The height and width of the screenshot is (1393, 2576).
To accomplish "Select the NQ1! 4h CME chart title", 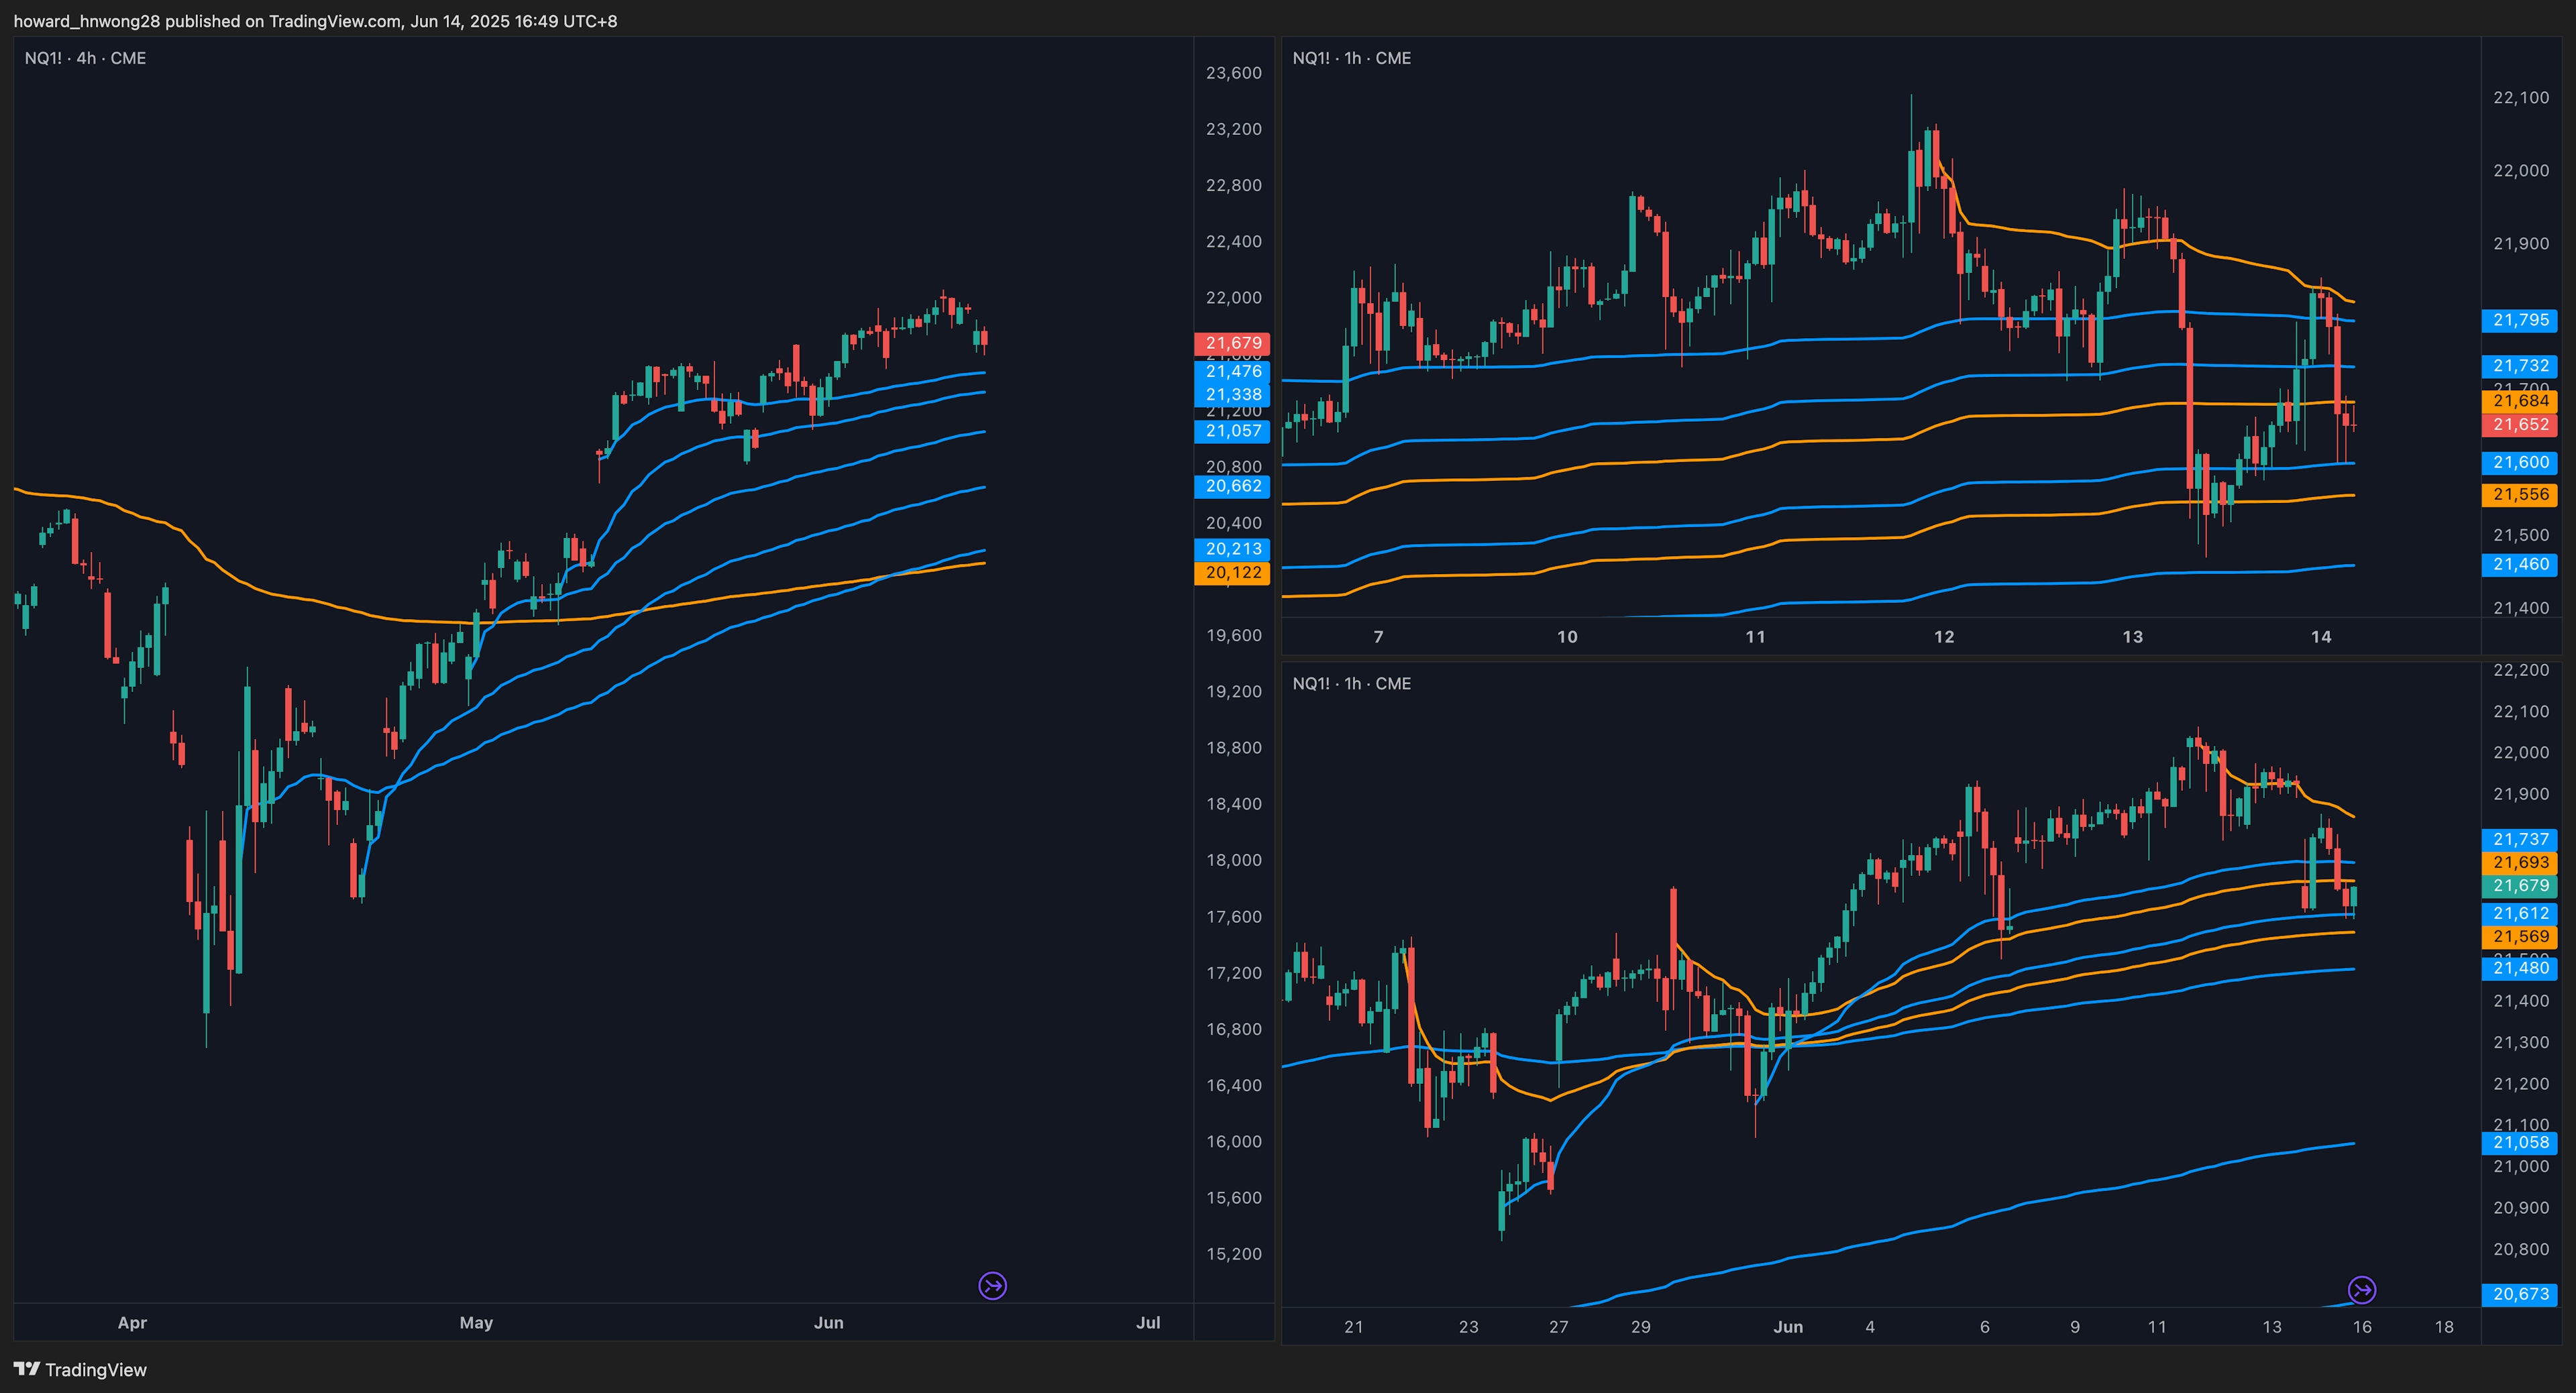I will [x=85, y=58].
